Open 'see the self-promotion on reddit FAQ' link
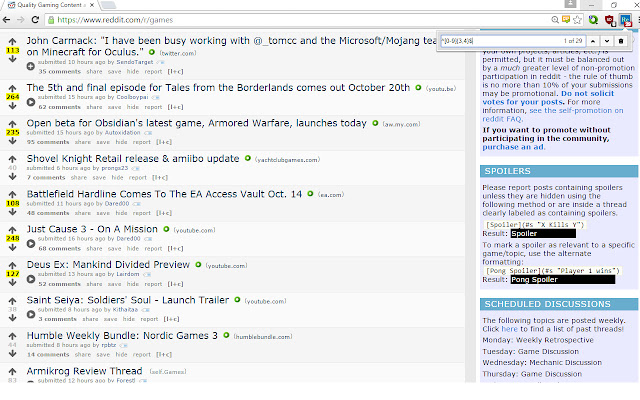This screenshot has width=640, height=400. [553, 115]
